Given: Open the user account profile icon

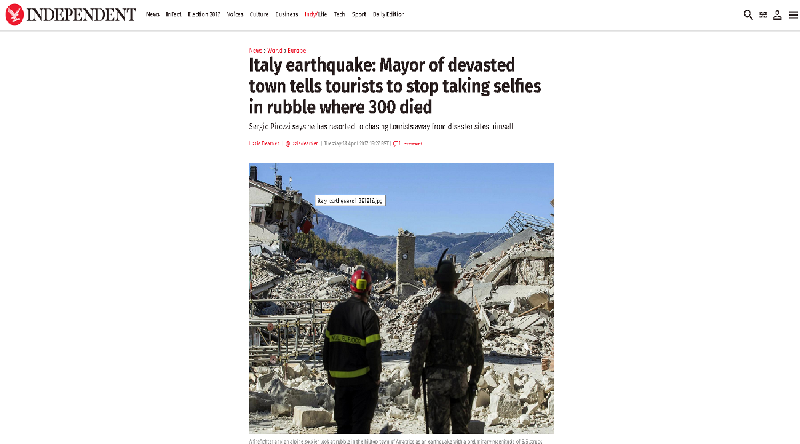Looking at the screenshot, I should (x=777, y=15).
